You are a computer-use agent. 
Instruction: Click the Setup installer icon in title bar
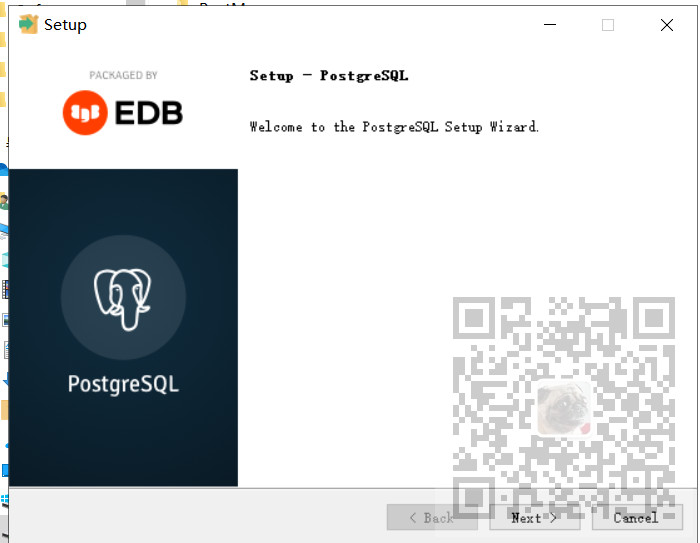click(29, 24)
